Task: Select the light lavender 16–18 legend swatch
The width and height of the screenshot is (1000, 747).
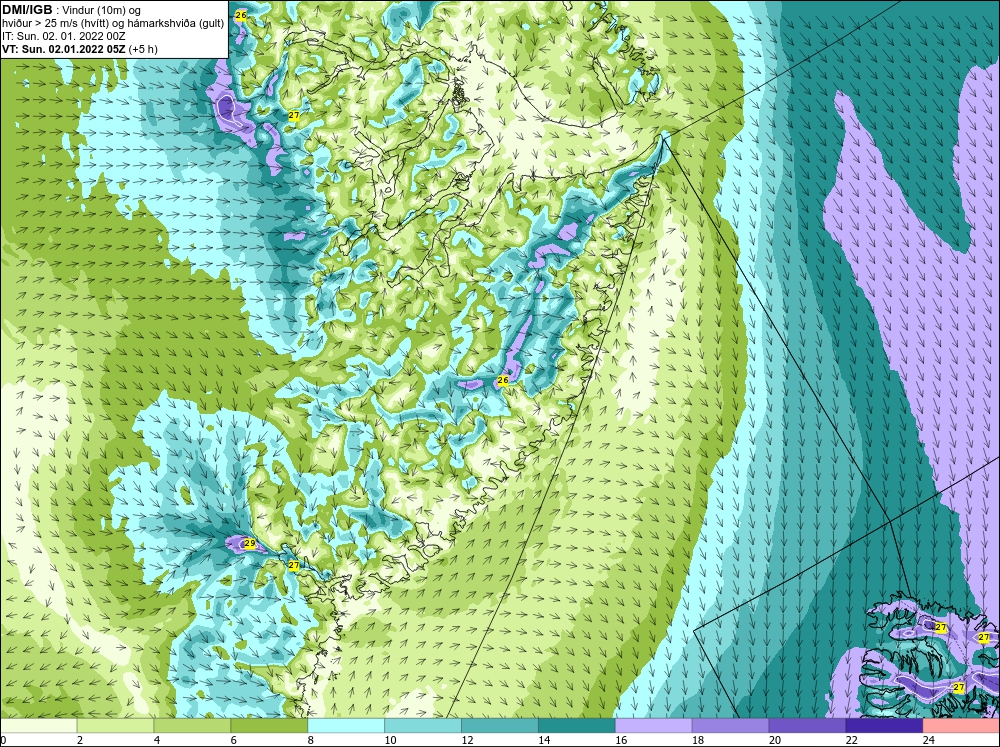Action: tap(654, 725)
